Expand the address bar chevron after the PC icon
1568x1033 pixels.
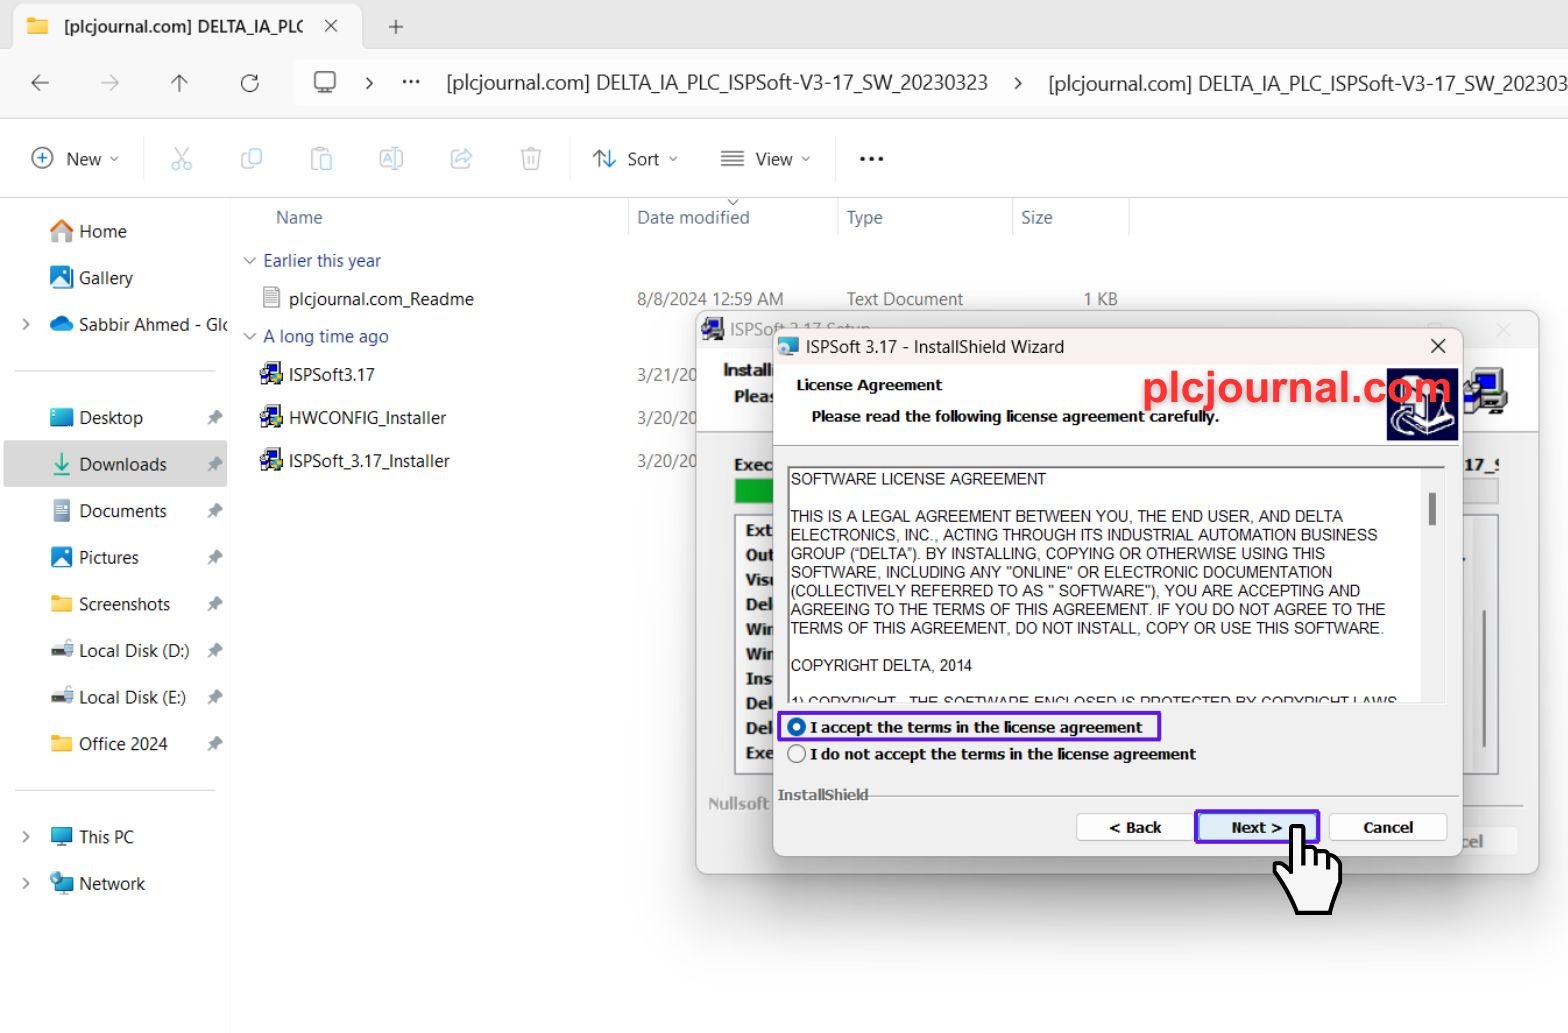369,83
